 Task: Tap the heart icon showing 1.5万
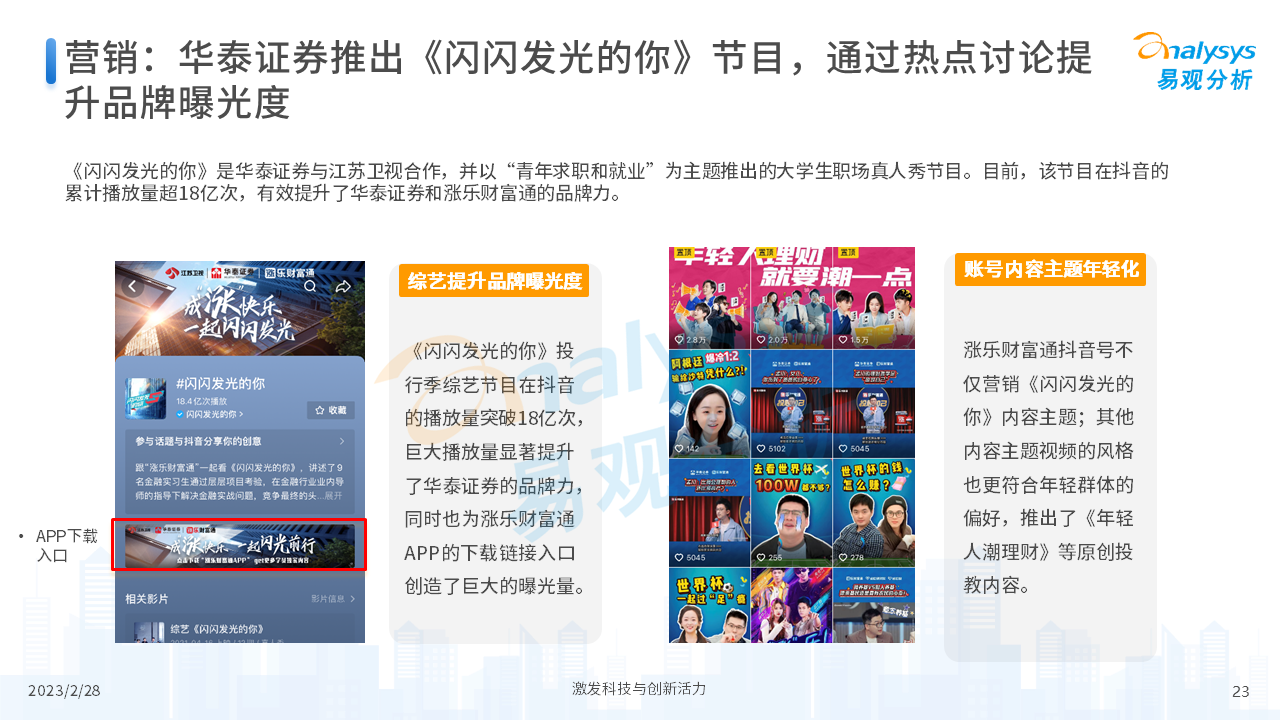coord(842,339)
